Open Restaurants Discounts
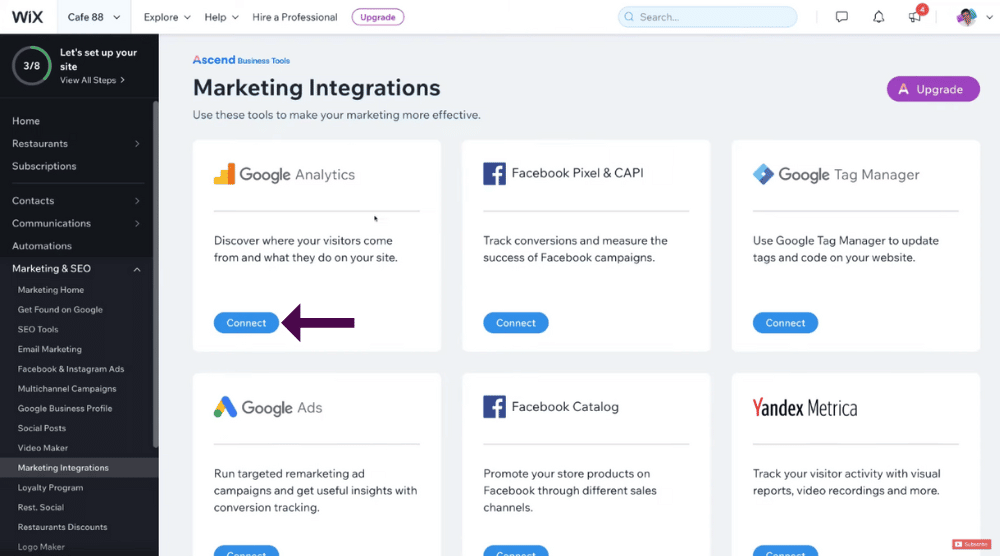 [62, 527]
